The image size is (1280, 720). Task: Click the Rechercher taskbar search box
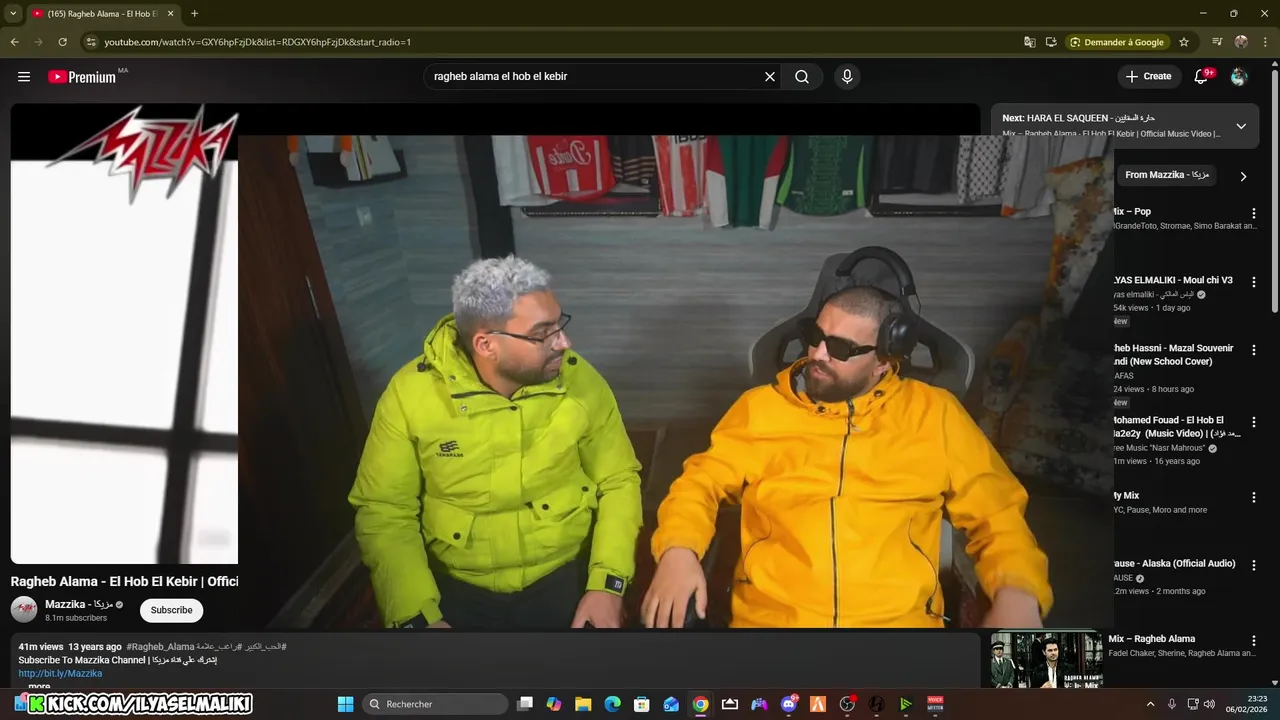coord(435,704)
